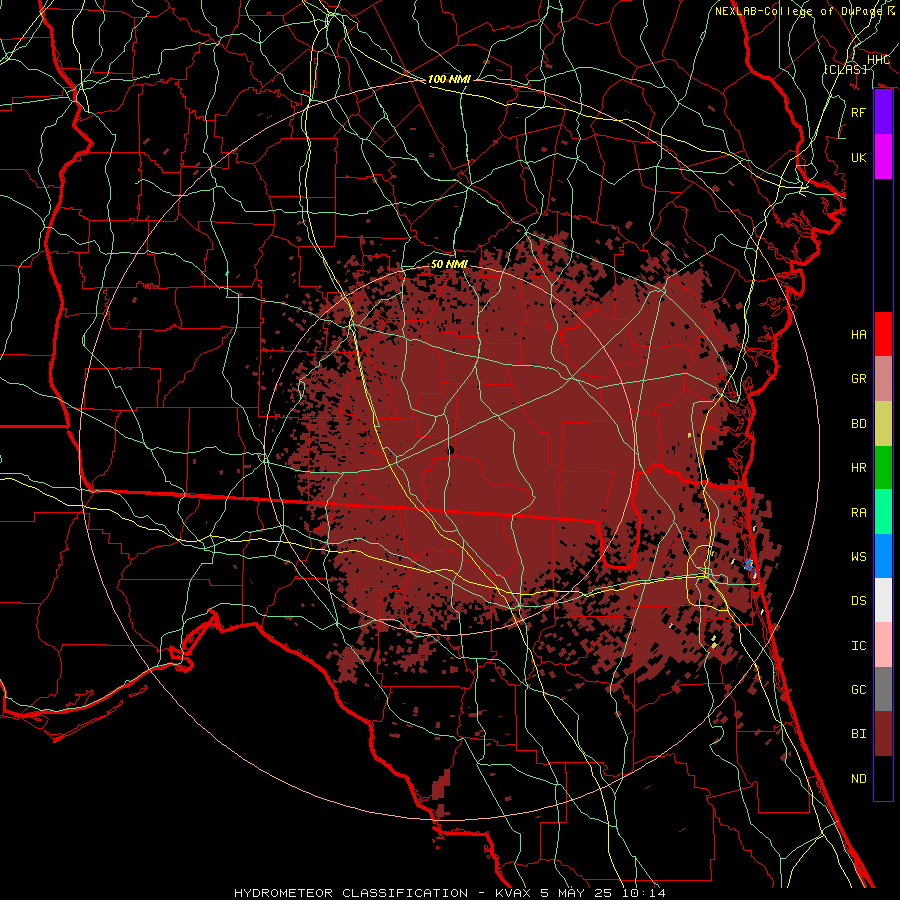Click the WS blue legend swatch
This screenshot has height=900, width=900.
pyautogui.click(x=883, y=556)
